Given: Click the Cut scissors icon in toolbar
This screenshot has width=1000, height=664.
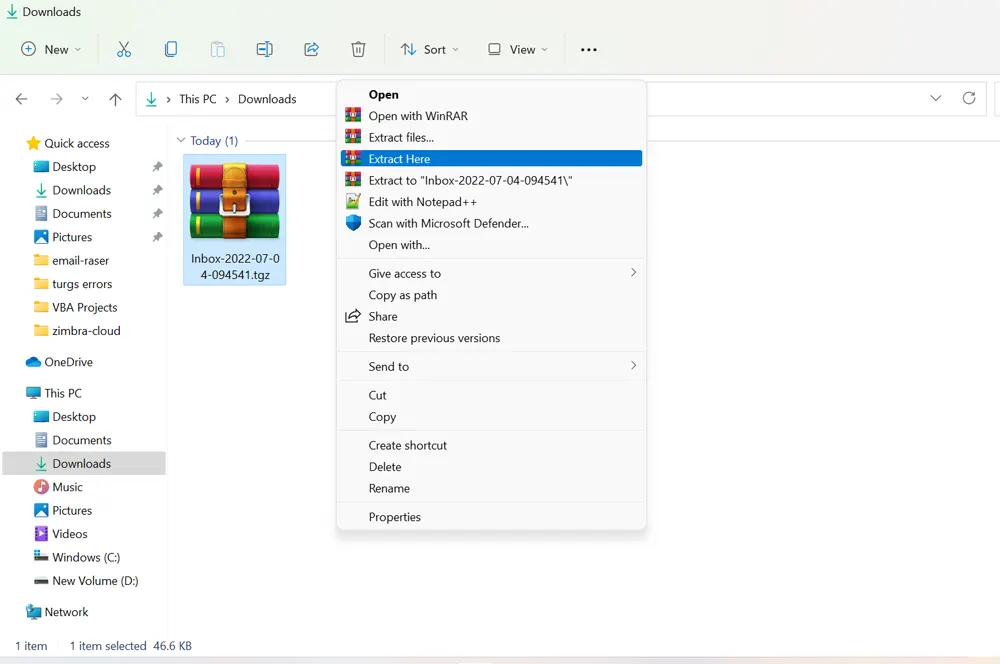Looking at the screenshot, I should (x=124, y=49).
